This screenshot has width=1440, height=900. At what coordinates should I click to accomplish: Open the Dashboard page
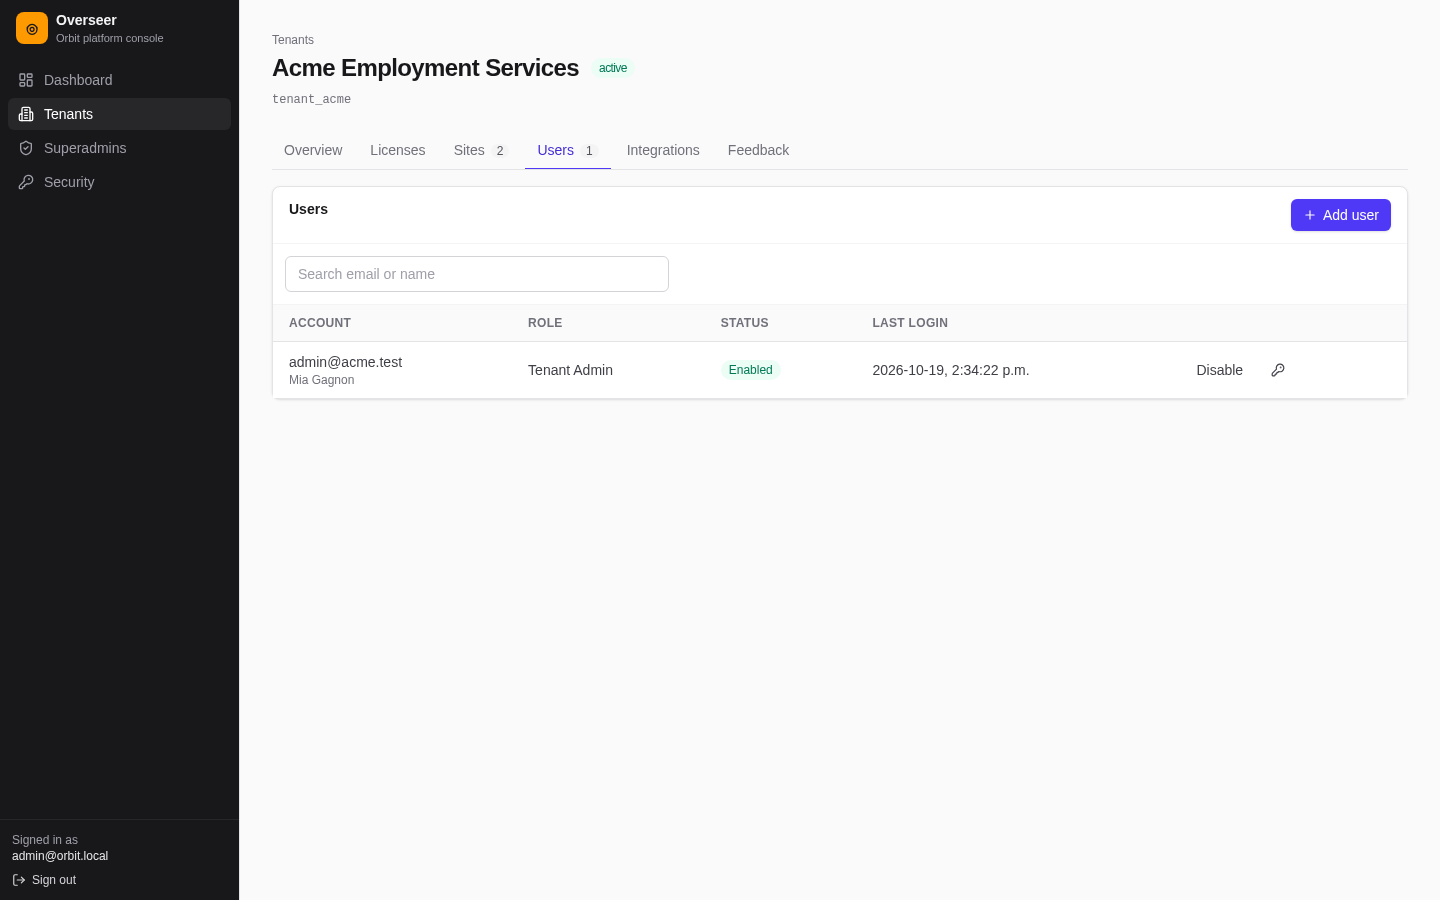pyautogui.click(x=119, y=80)
